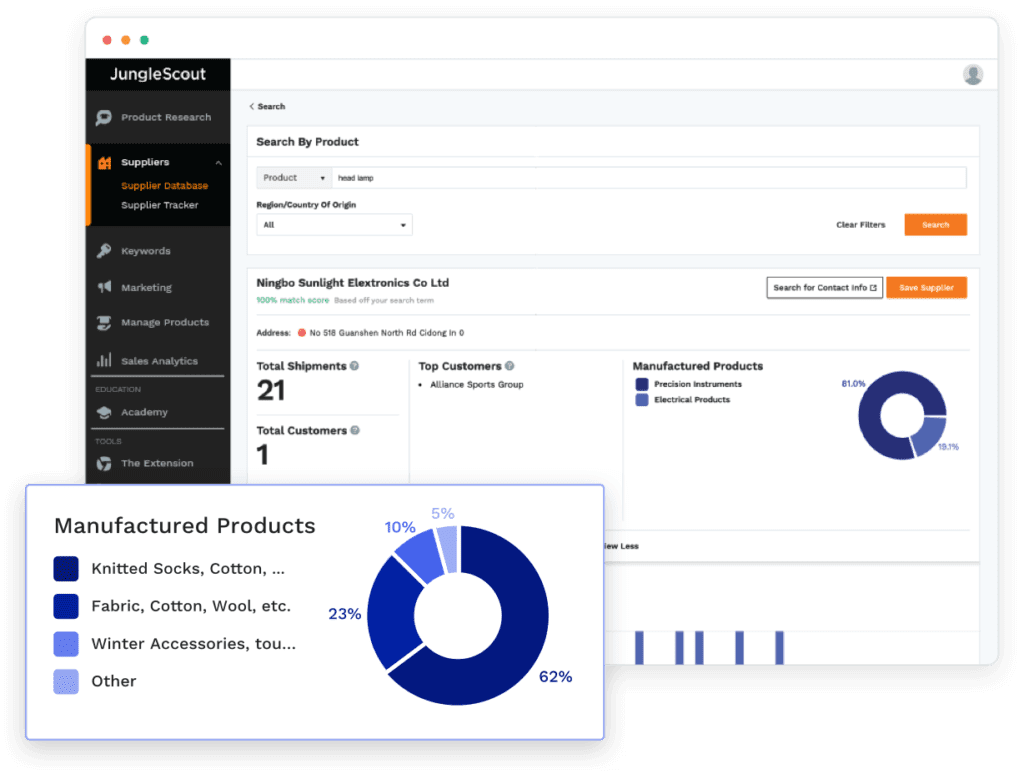Screen dimensions: 1024x774
Task: Collapse the Suppliers menu chevron
Action: [218, 163]
